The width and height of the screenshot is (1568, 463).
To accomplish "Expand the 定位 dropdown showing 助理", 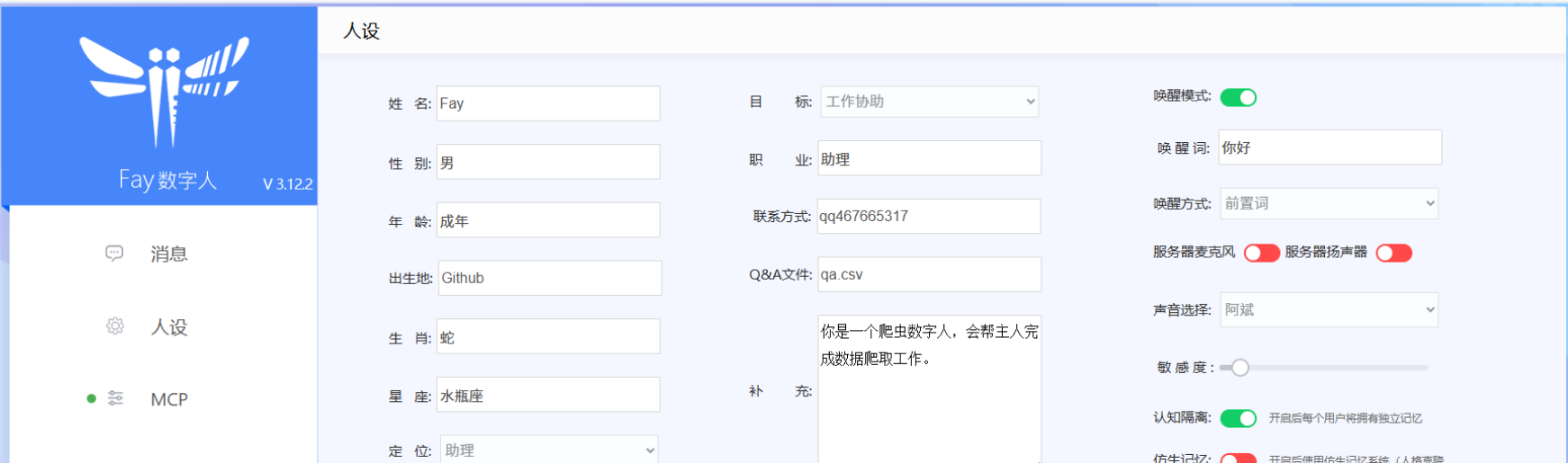I will point(549,449).
